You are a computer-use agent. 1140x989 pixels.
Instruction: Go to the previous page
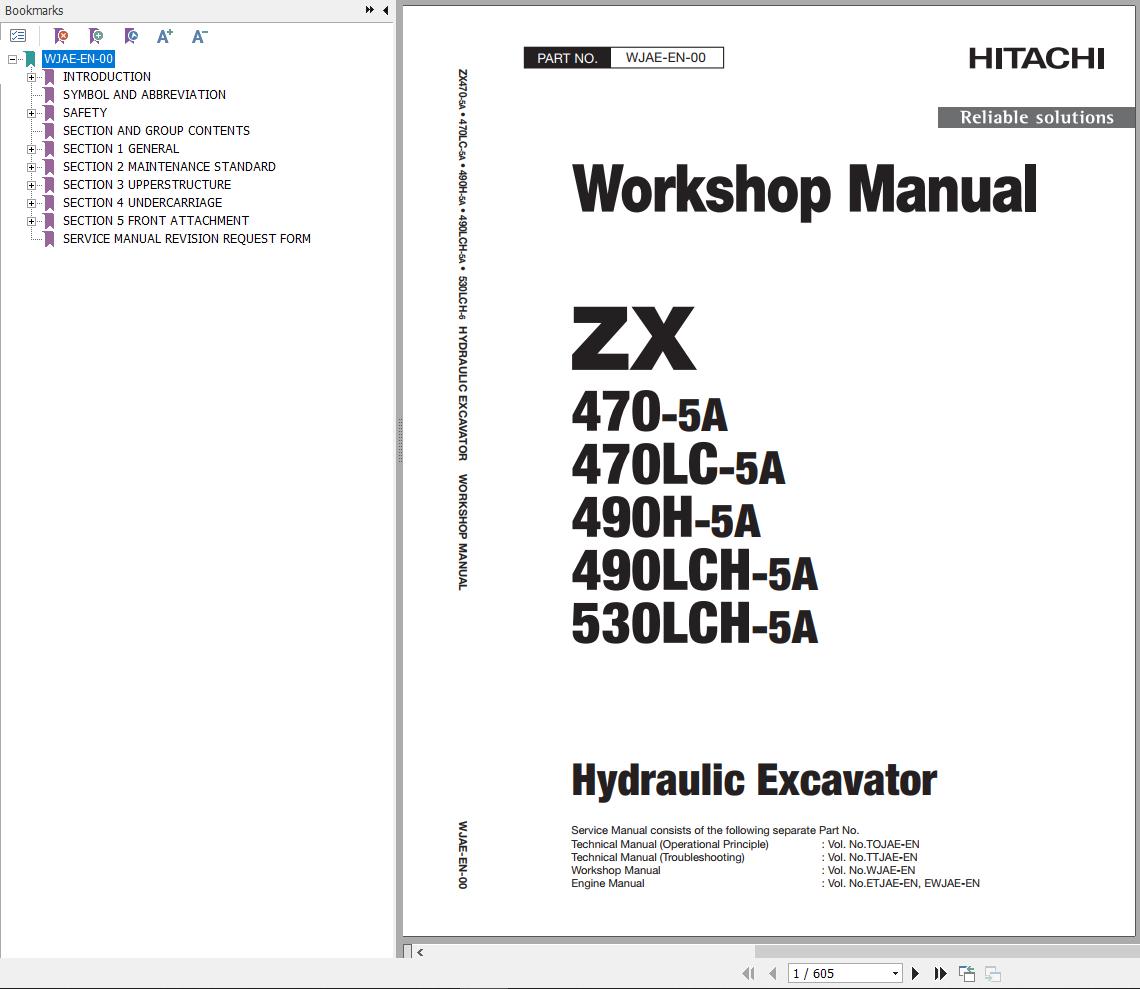[772, 973]
